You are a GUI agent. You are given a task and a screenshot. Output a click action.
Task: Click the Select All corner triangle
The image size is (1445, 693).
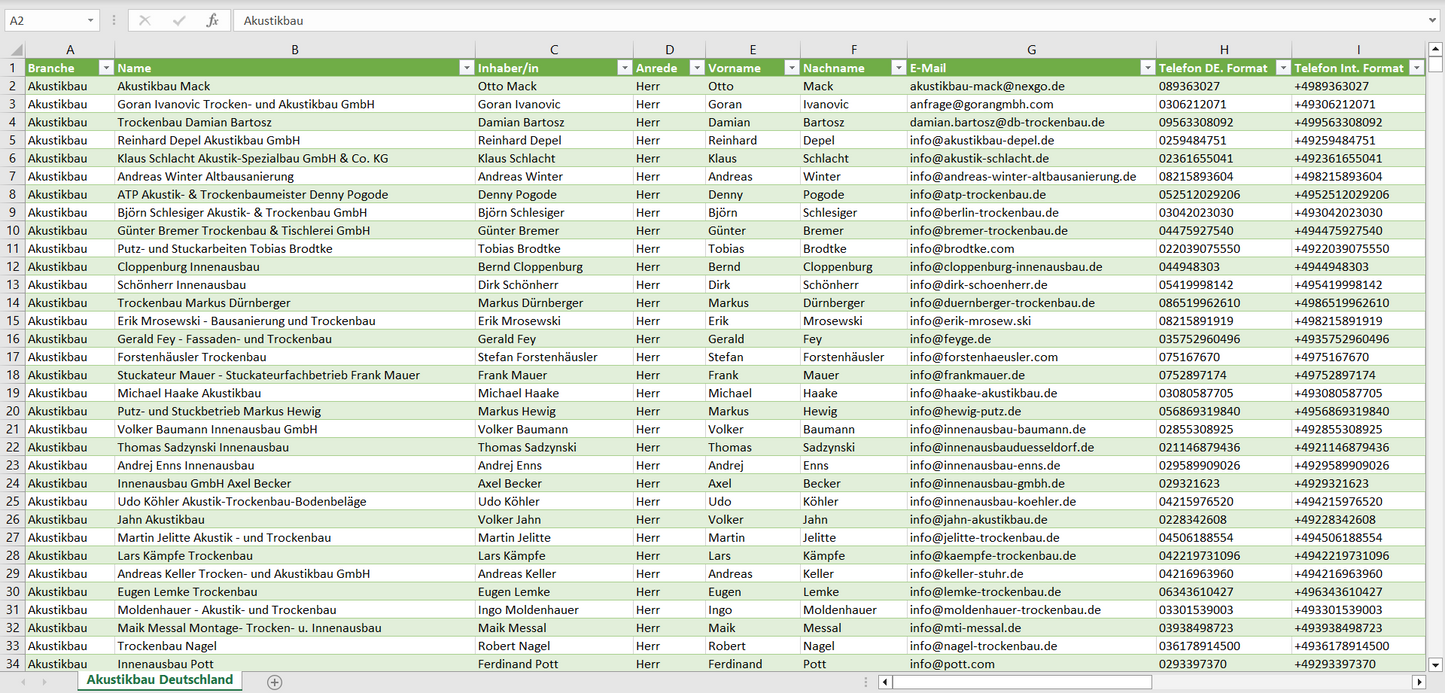[15, 49]
